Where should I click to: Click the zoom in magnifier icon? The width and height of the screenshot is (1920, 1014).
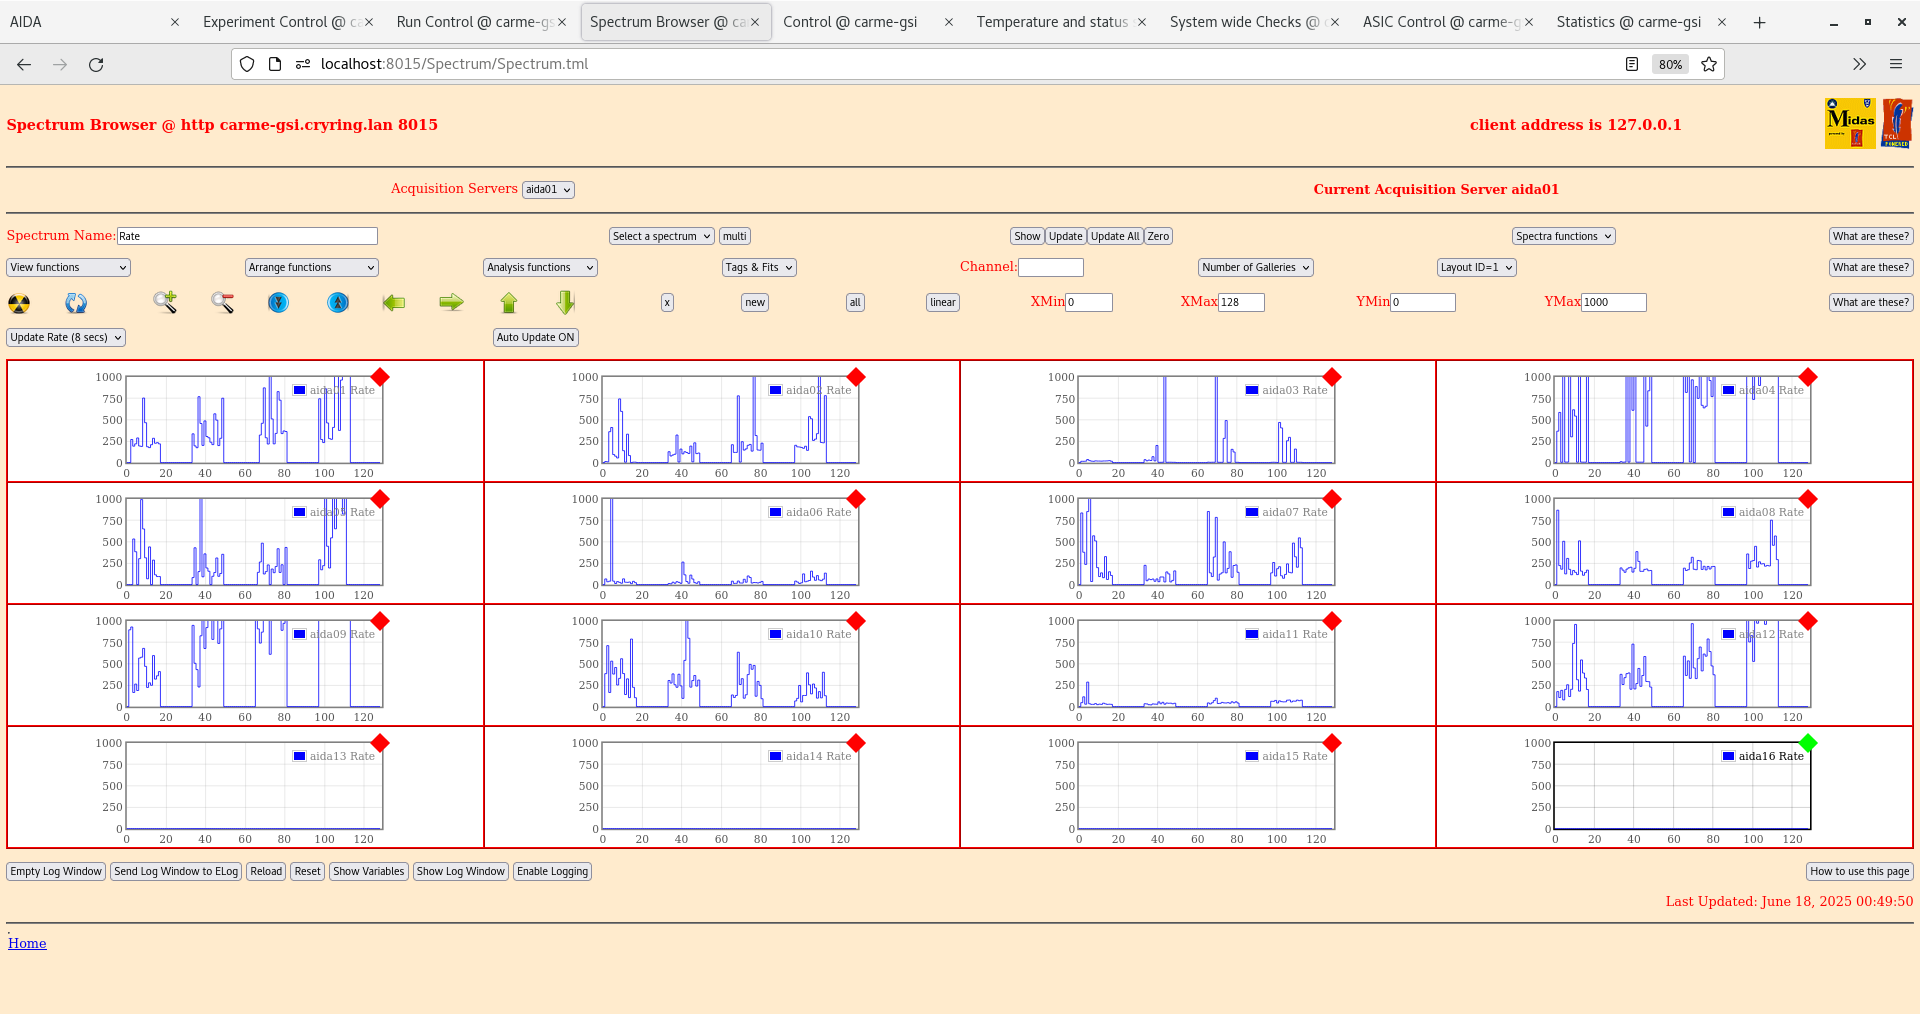[165, 302]
